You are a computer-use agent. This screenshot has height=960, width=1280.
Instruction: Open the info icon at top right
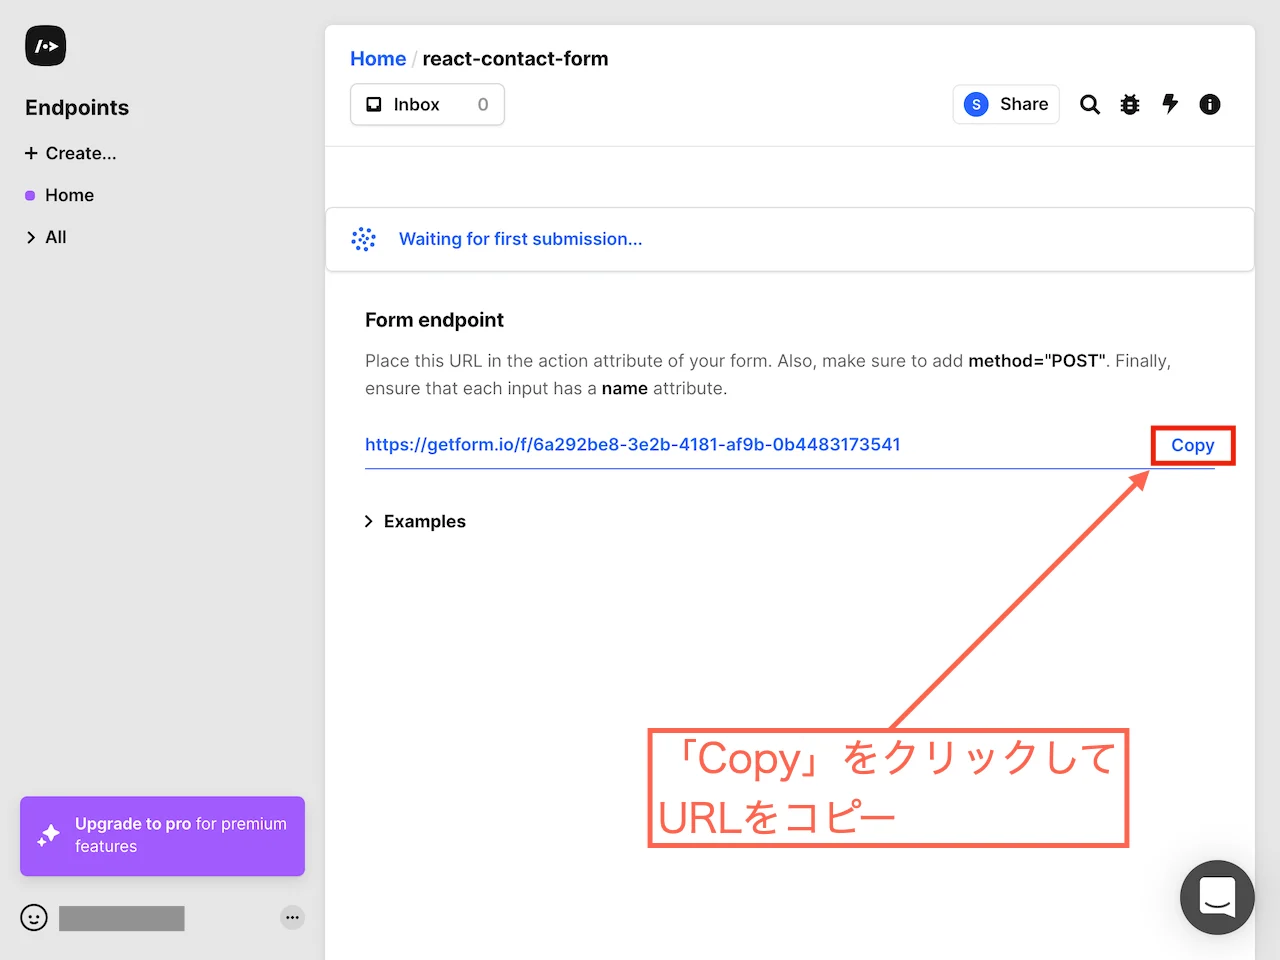pos(1210,104)
